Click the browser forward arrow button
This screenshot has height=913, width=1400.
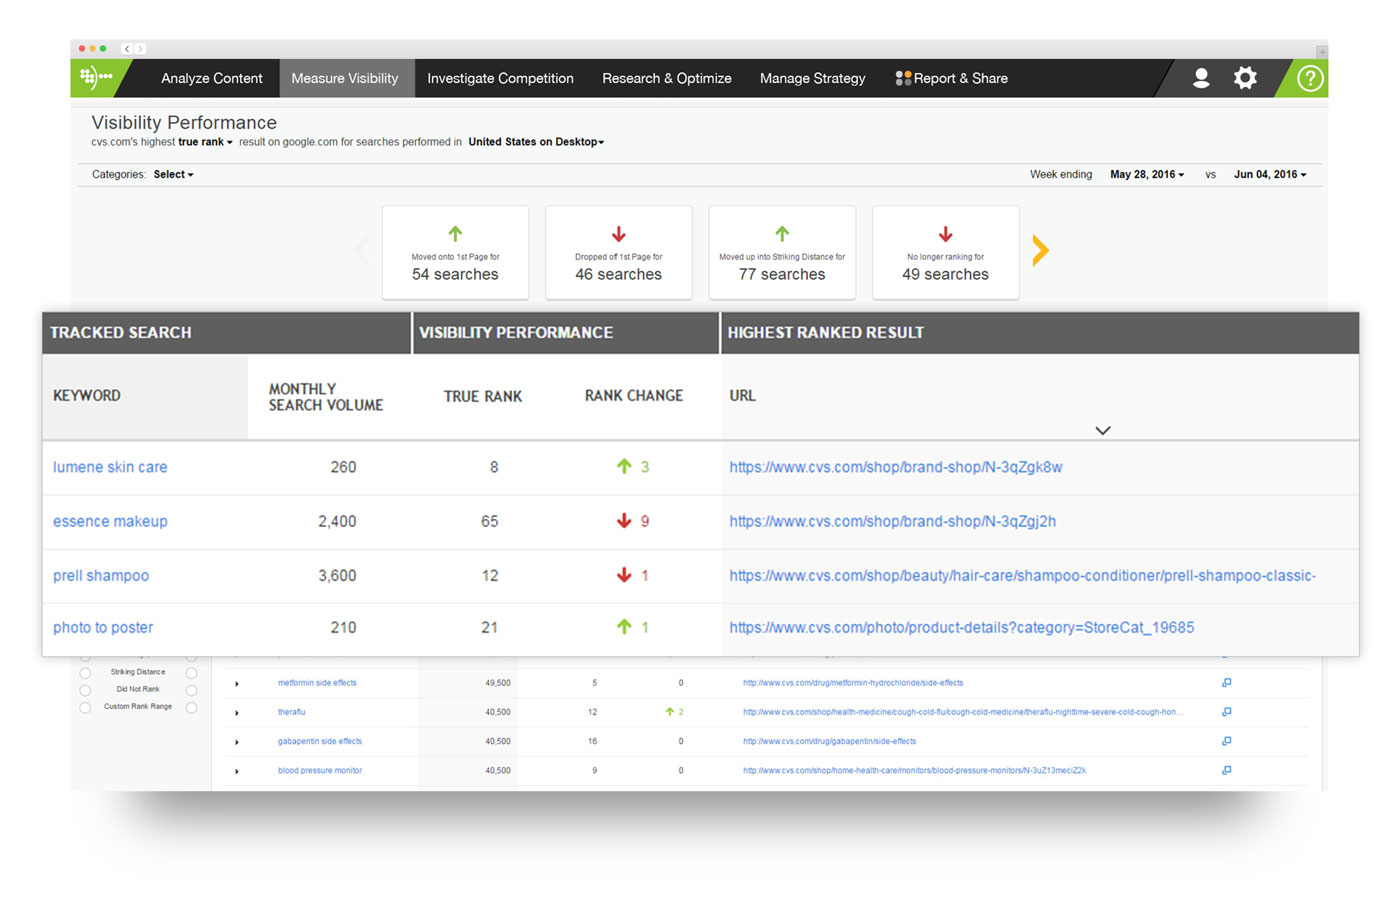pyautogui.click(x=140, y=48)
